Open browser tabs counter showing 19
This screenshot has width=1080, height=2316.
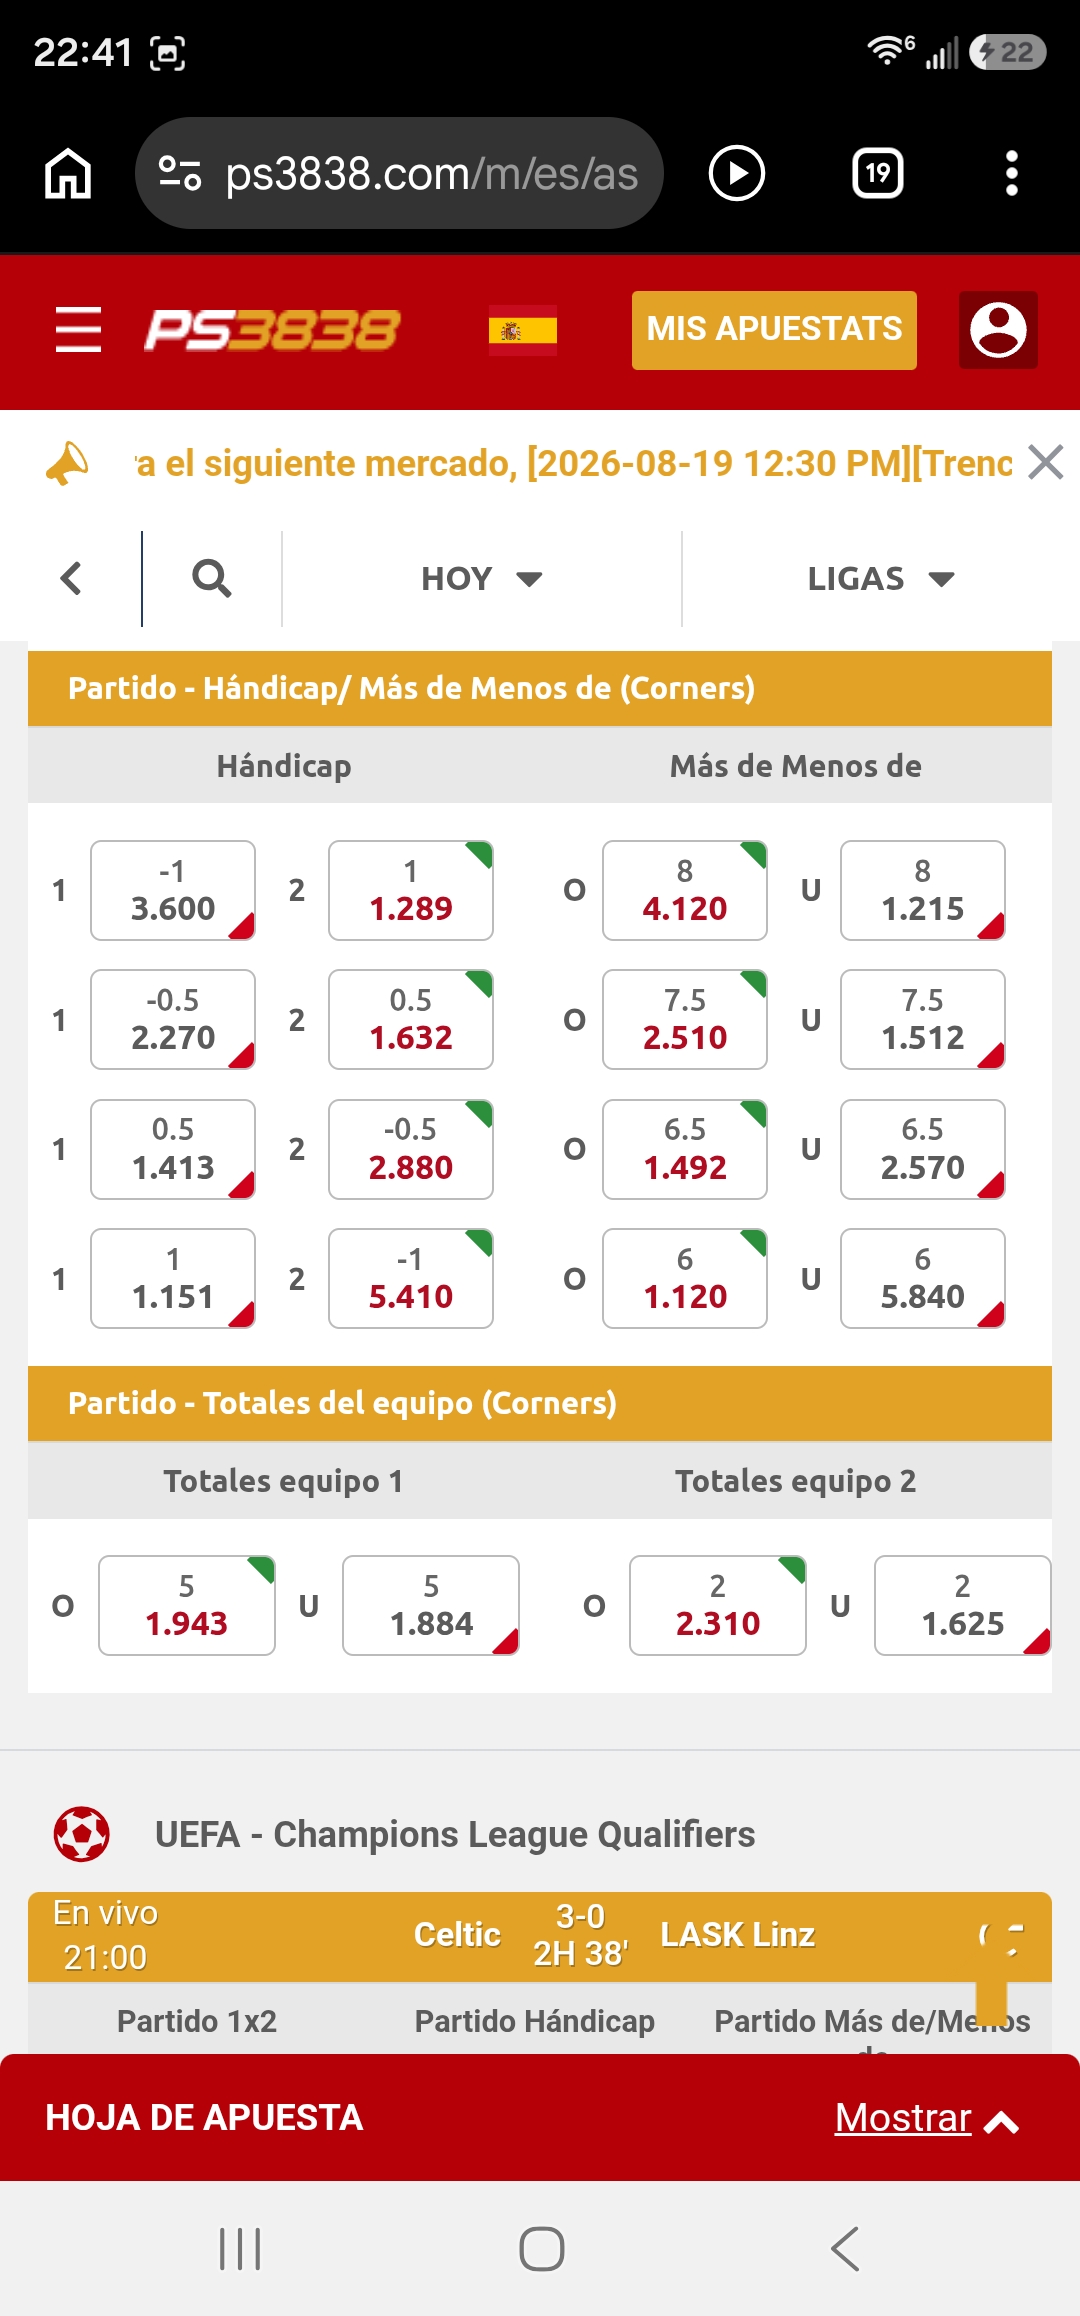(x=878, y=173)
